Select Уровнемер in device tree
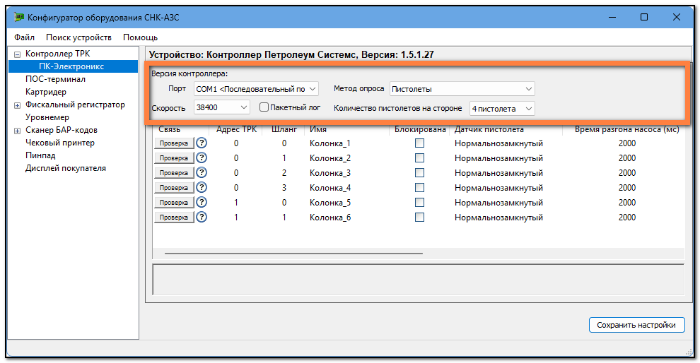The width and height of the screenshot is (700, 363). (x=47, y=117)
